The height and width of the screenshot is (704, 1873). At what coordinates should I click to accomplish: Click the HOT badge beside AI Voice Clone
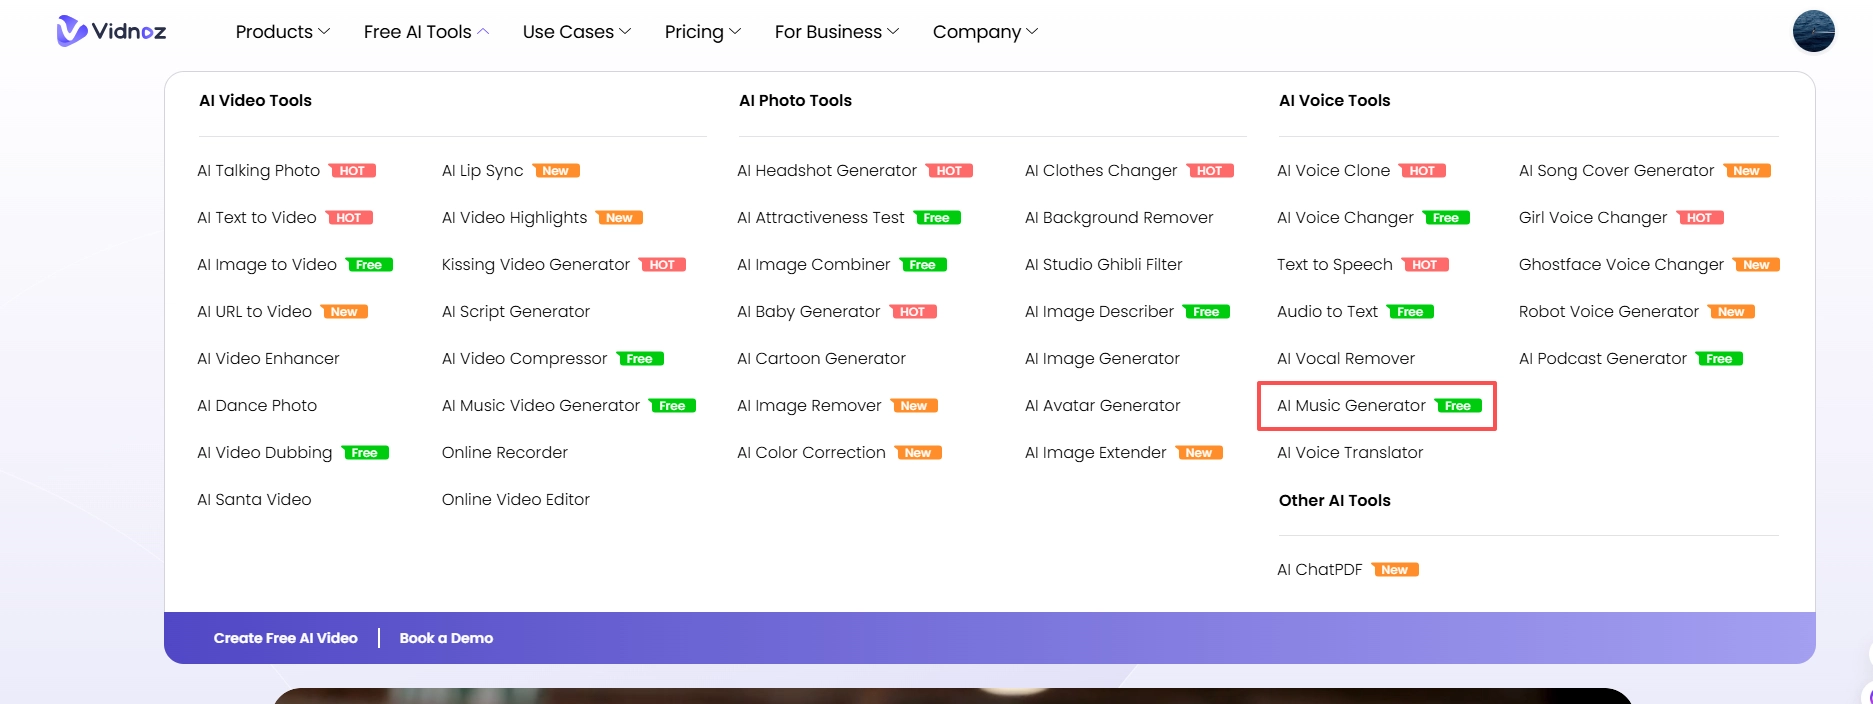[x=1422, y=171]
